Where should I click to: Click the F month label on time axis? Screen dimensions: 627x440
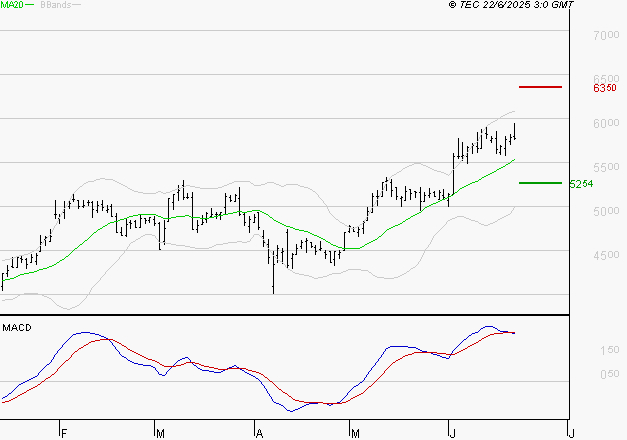64,434
